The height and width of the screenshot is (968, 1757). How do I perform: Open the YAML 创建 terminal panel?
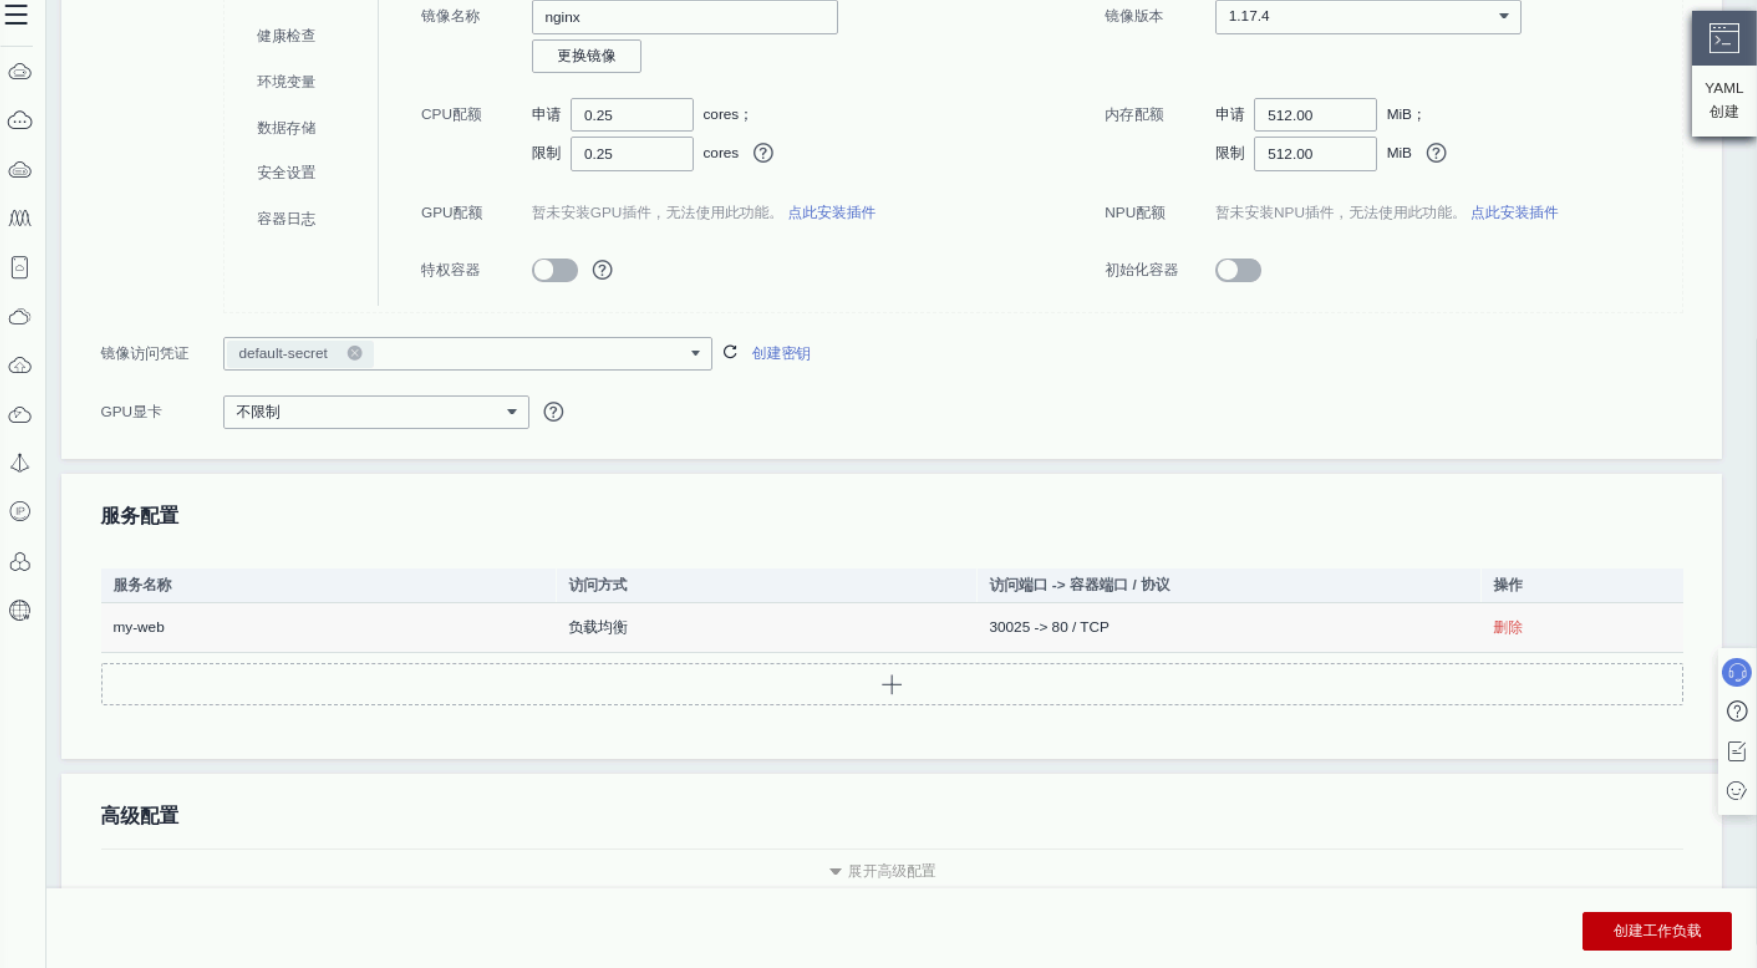1724,73
